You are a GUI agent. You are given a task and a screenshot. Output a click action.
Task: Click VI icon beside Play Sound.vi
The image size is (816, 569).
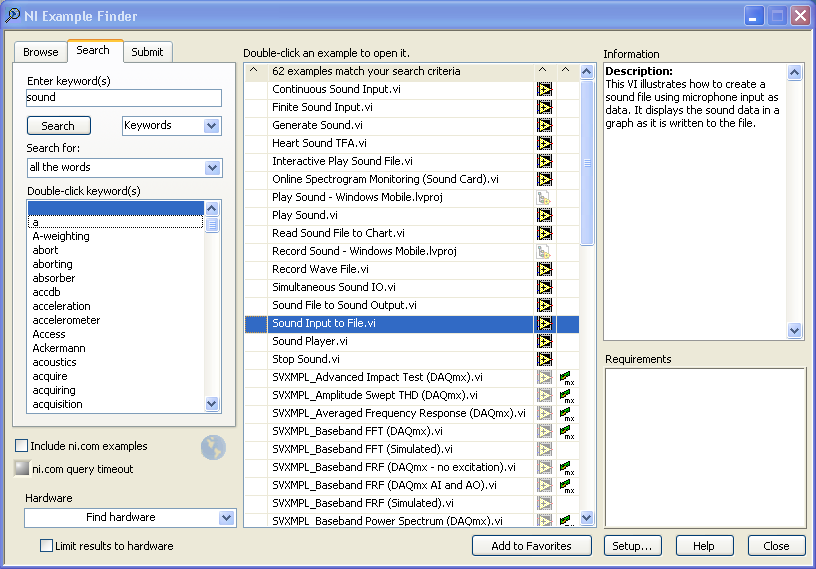point(544,216)
